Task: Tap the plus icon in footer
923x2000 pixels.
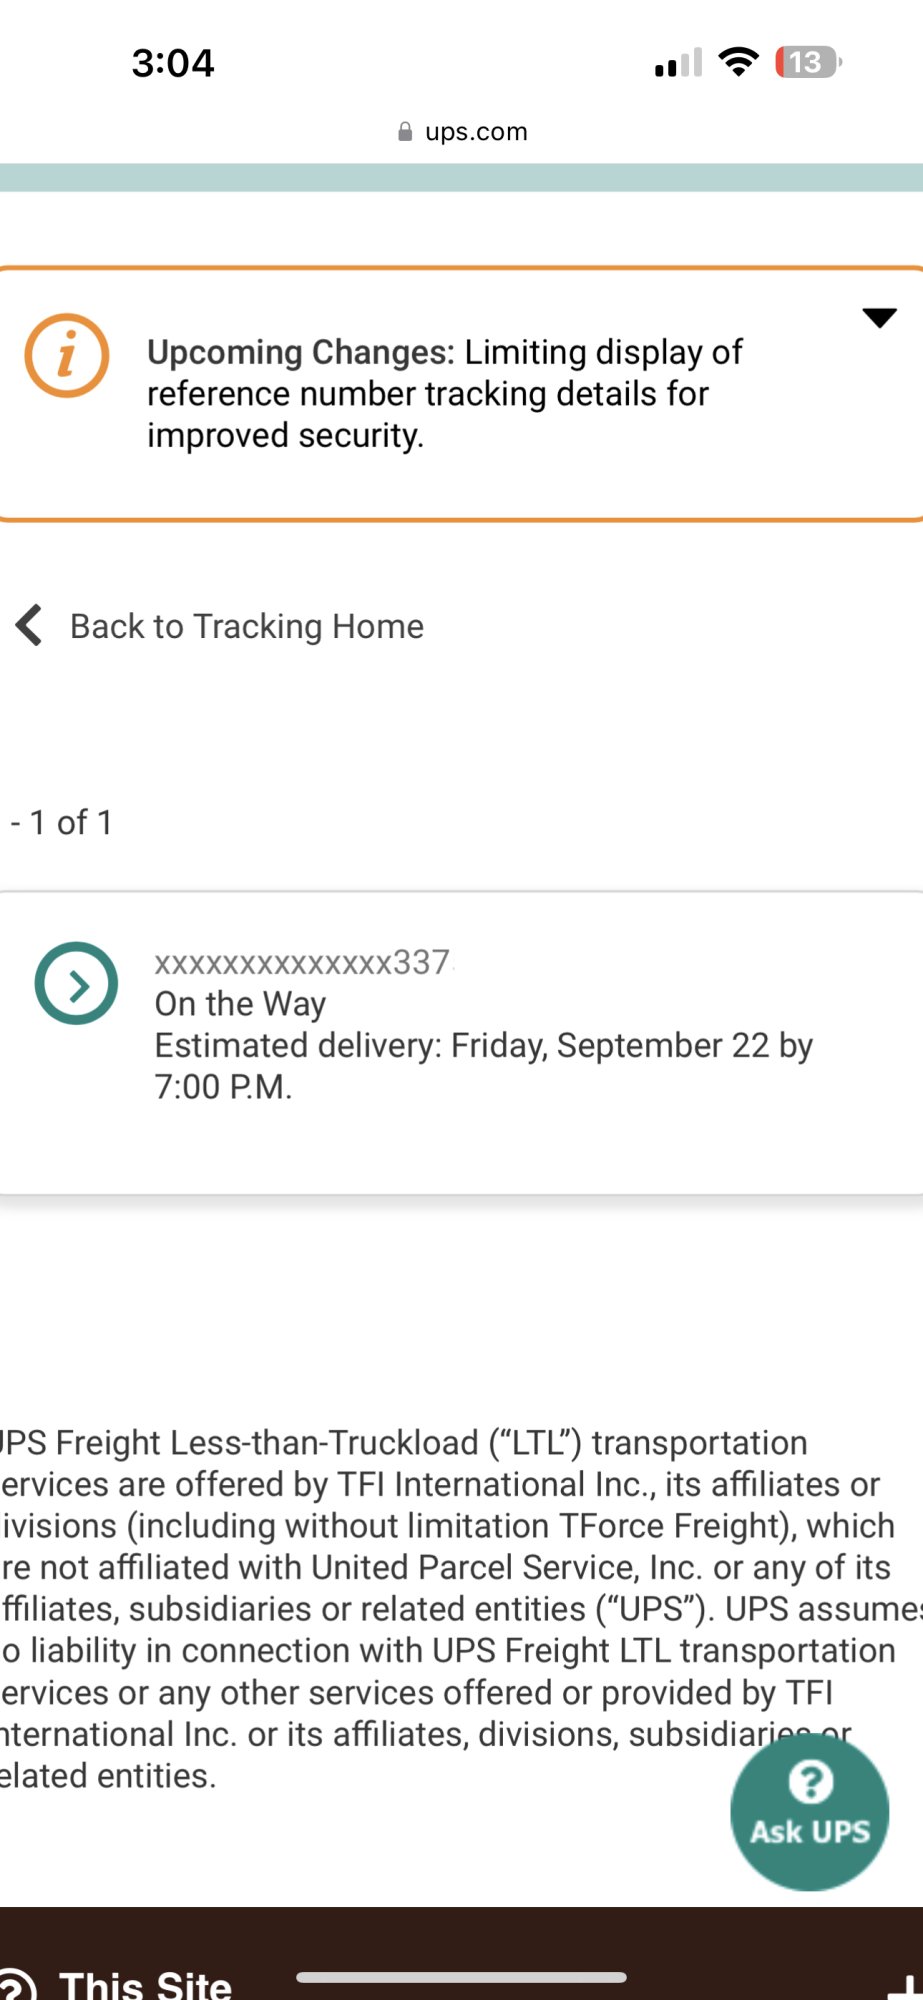Action: coord(905,1988)
